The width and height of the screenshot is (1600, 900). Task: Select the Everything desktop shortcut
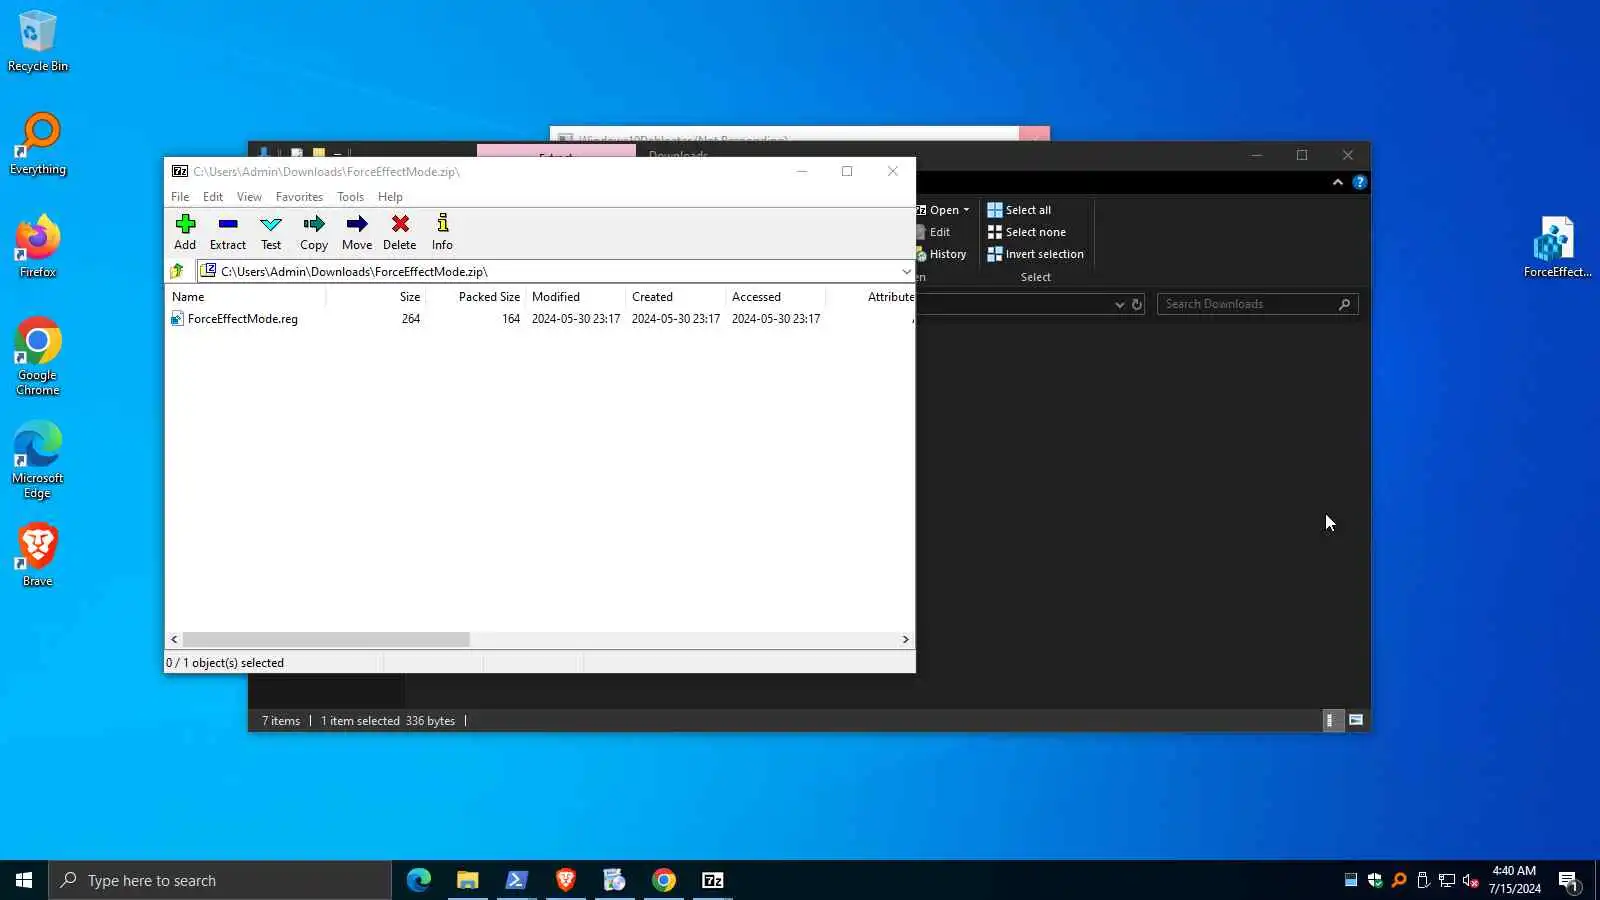click(38, 144)
